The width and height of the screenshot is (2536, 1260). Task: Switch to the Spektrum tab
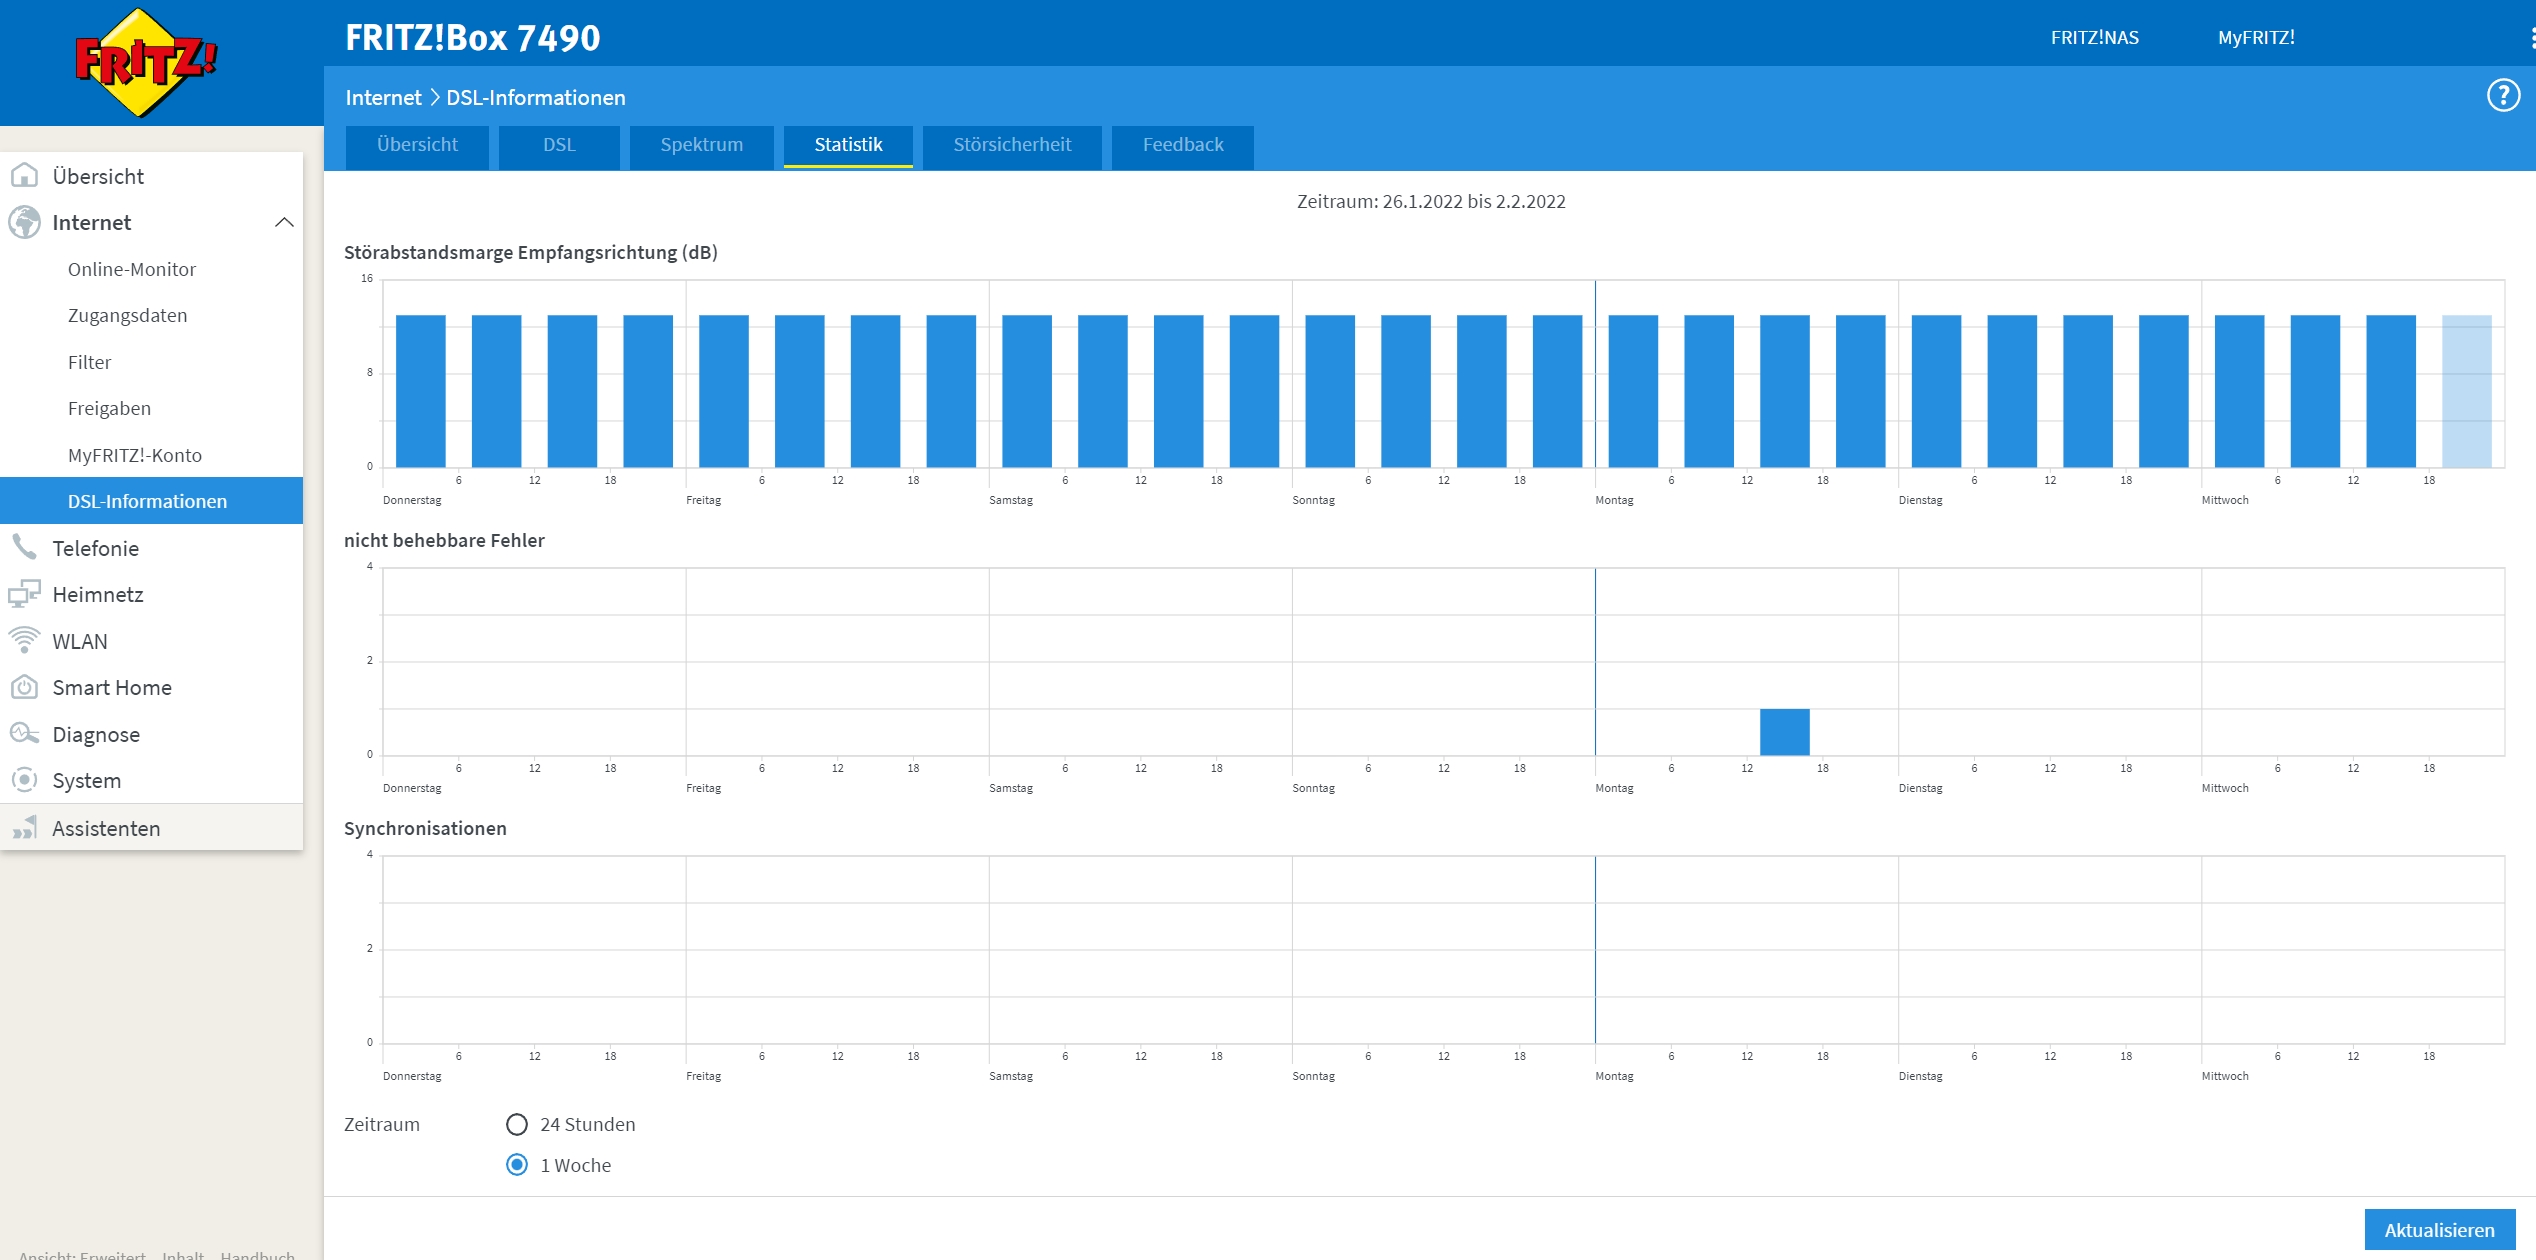701,145
